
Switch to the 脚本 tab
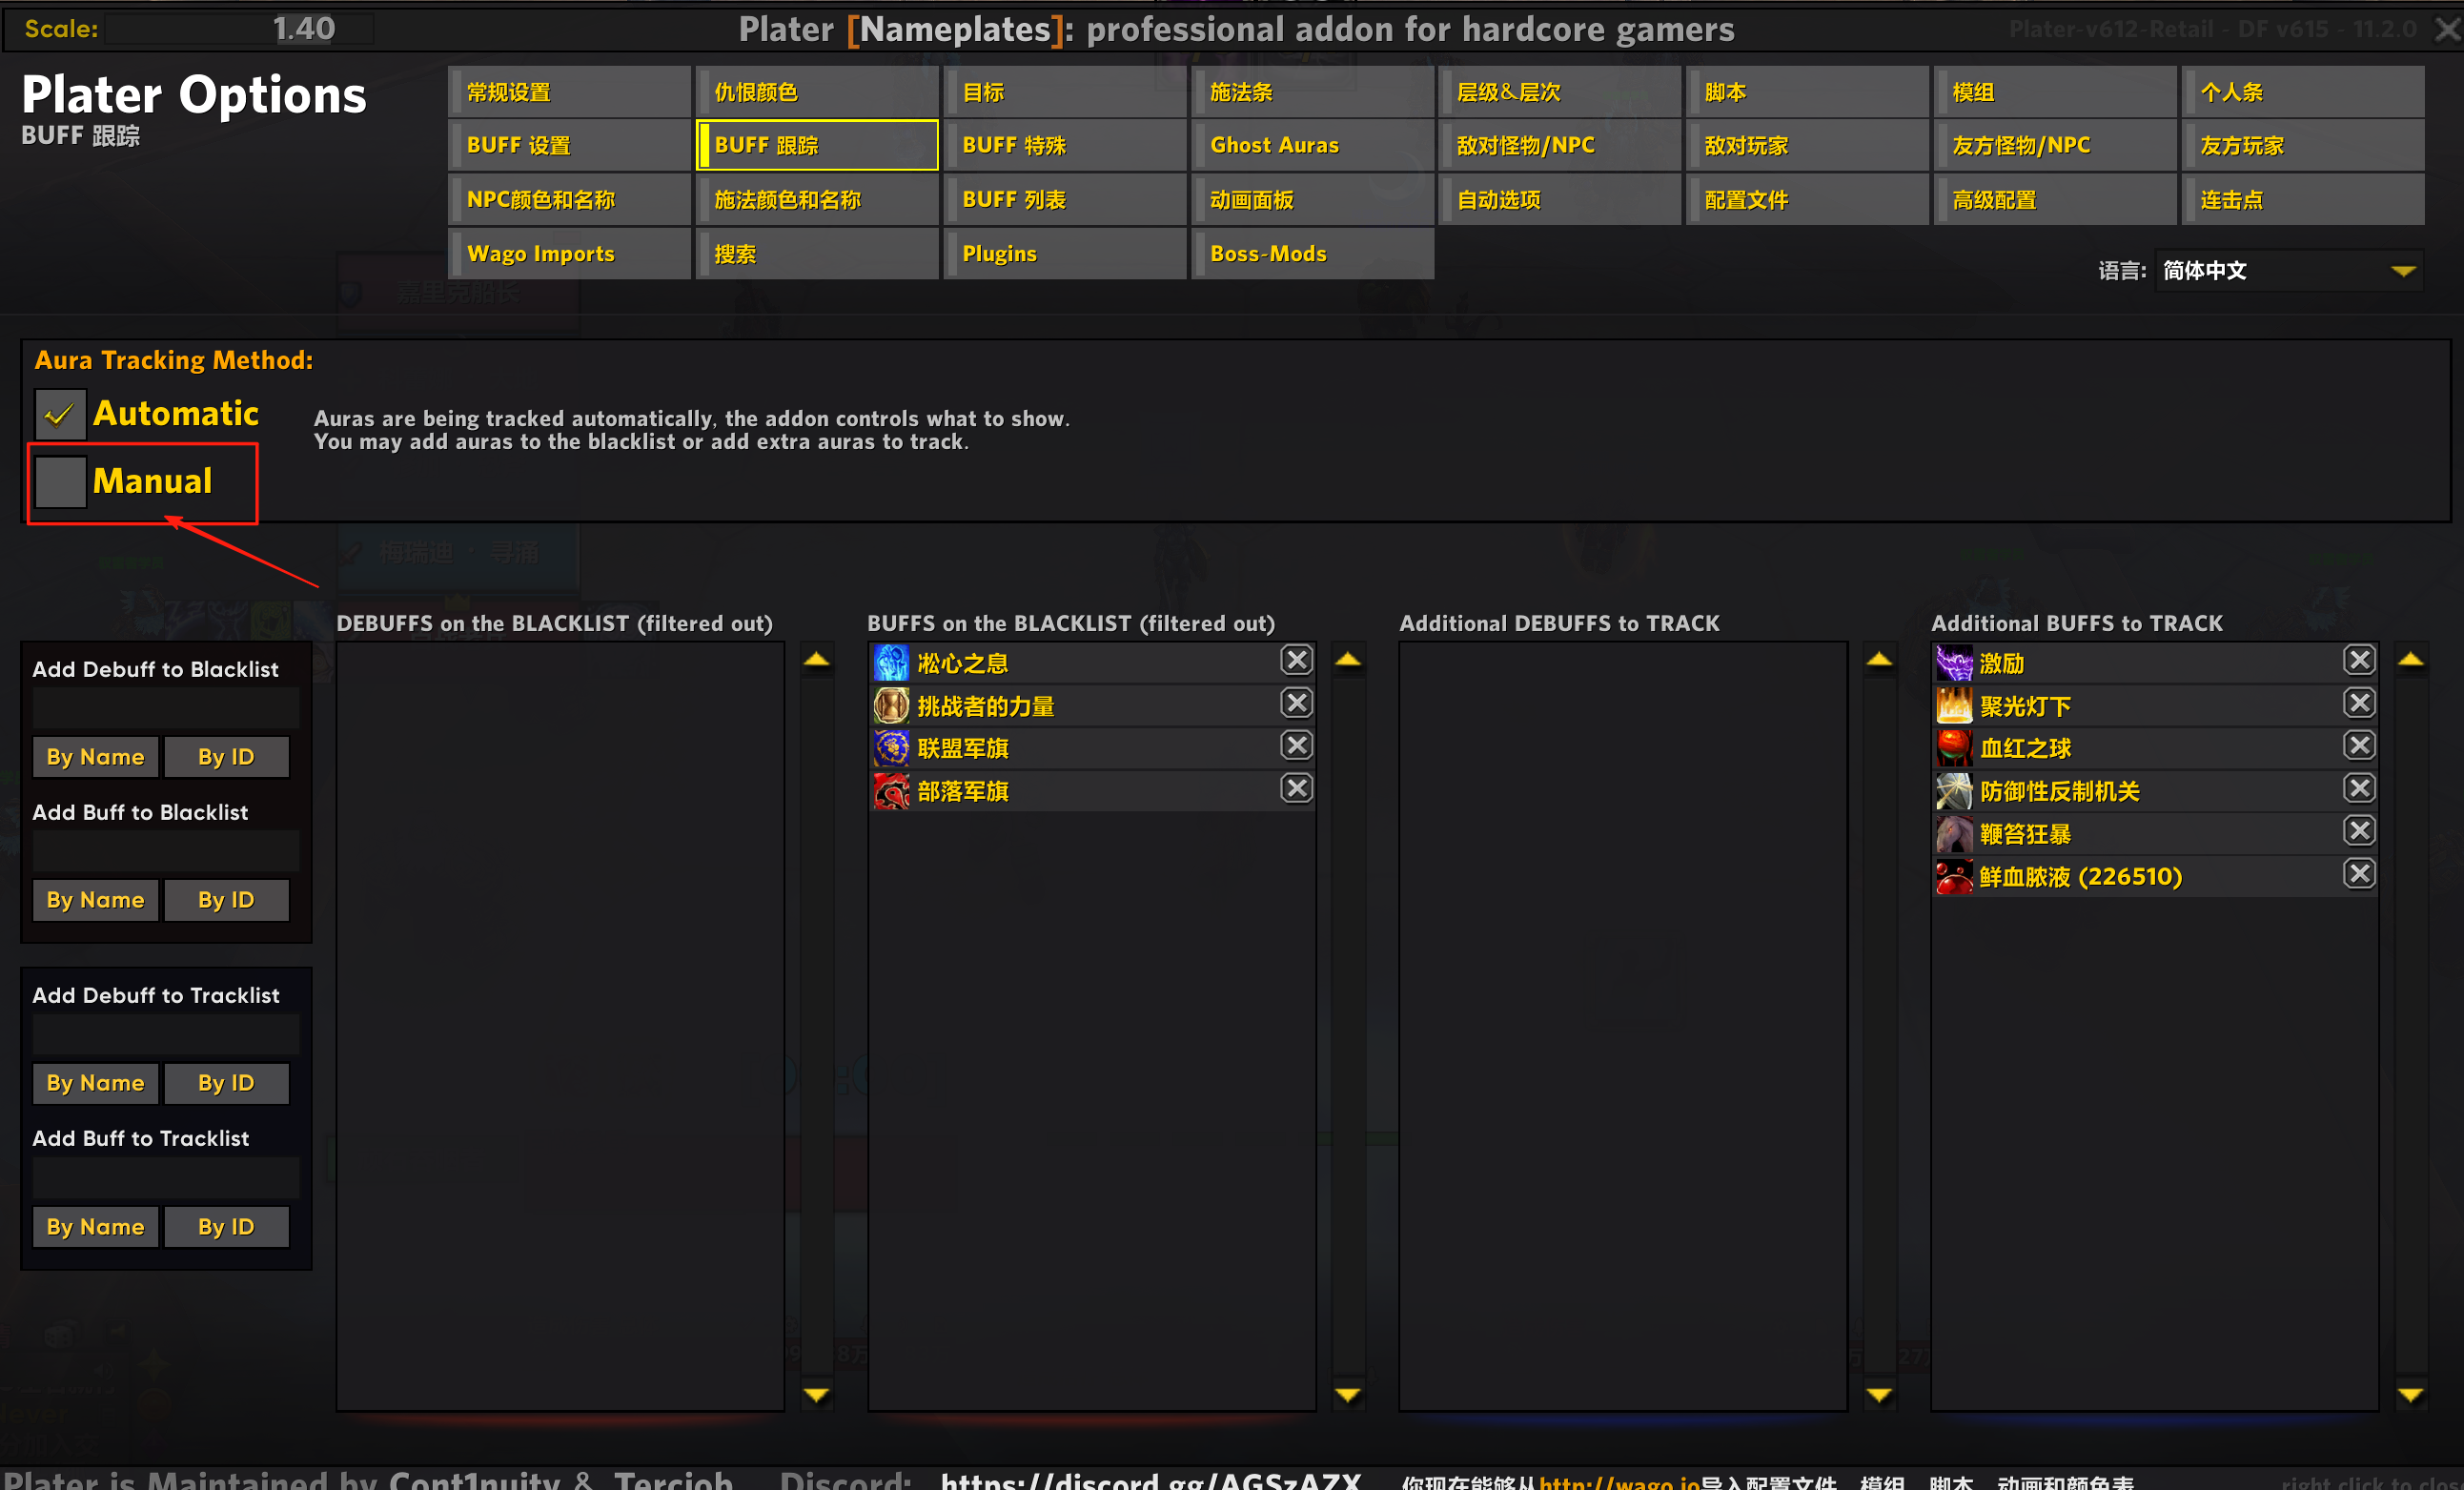[x=1808, y=92]
